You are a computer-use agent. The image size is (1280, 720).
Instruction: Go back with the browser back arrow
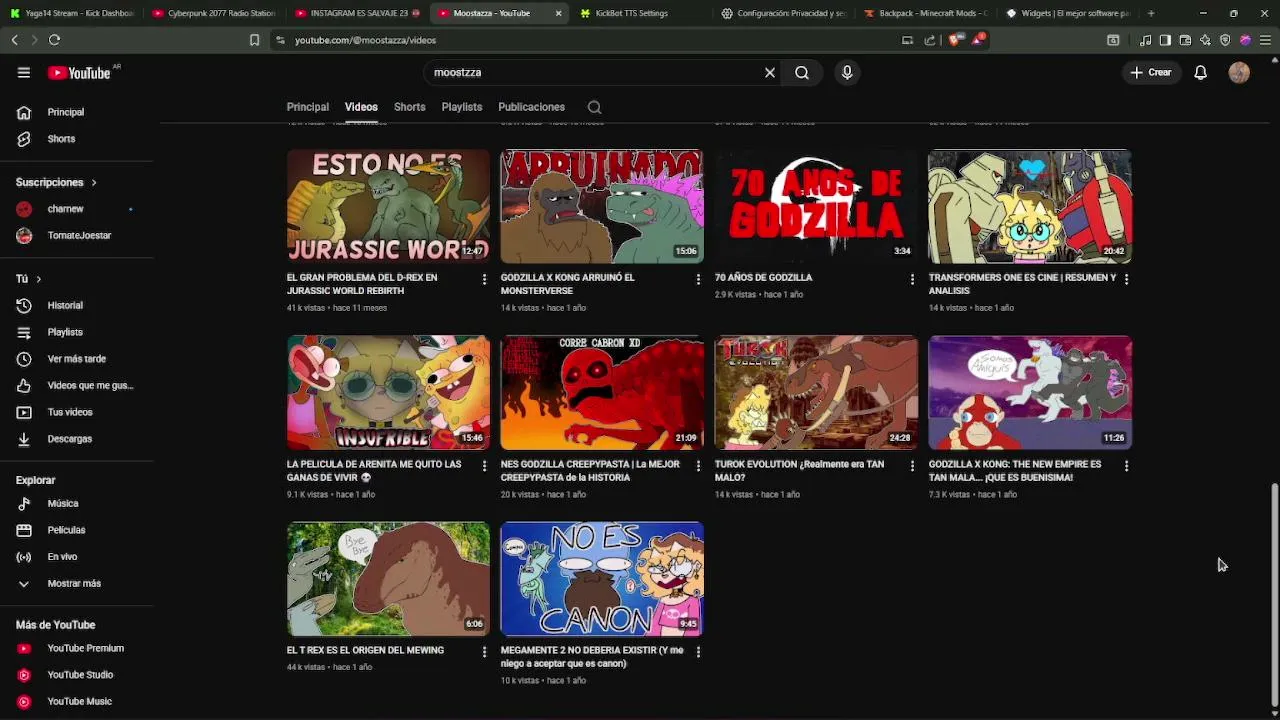(14, 40)
